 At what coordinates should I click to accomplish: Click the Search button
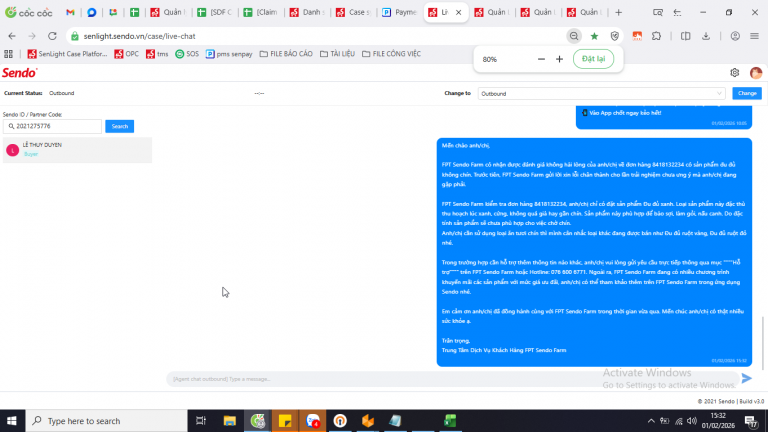pyautogui.click(x=120, y=126)
